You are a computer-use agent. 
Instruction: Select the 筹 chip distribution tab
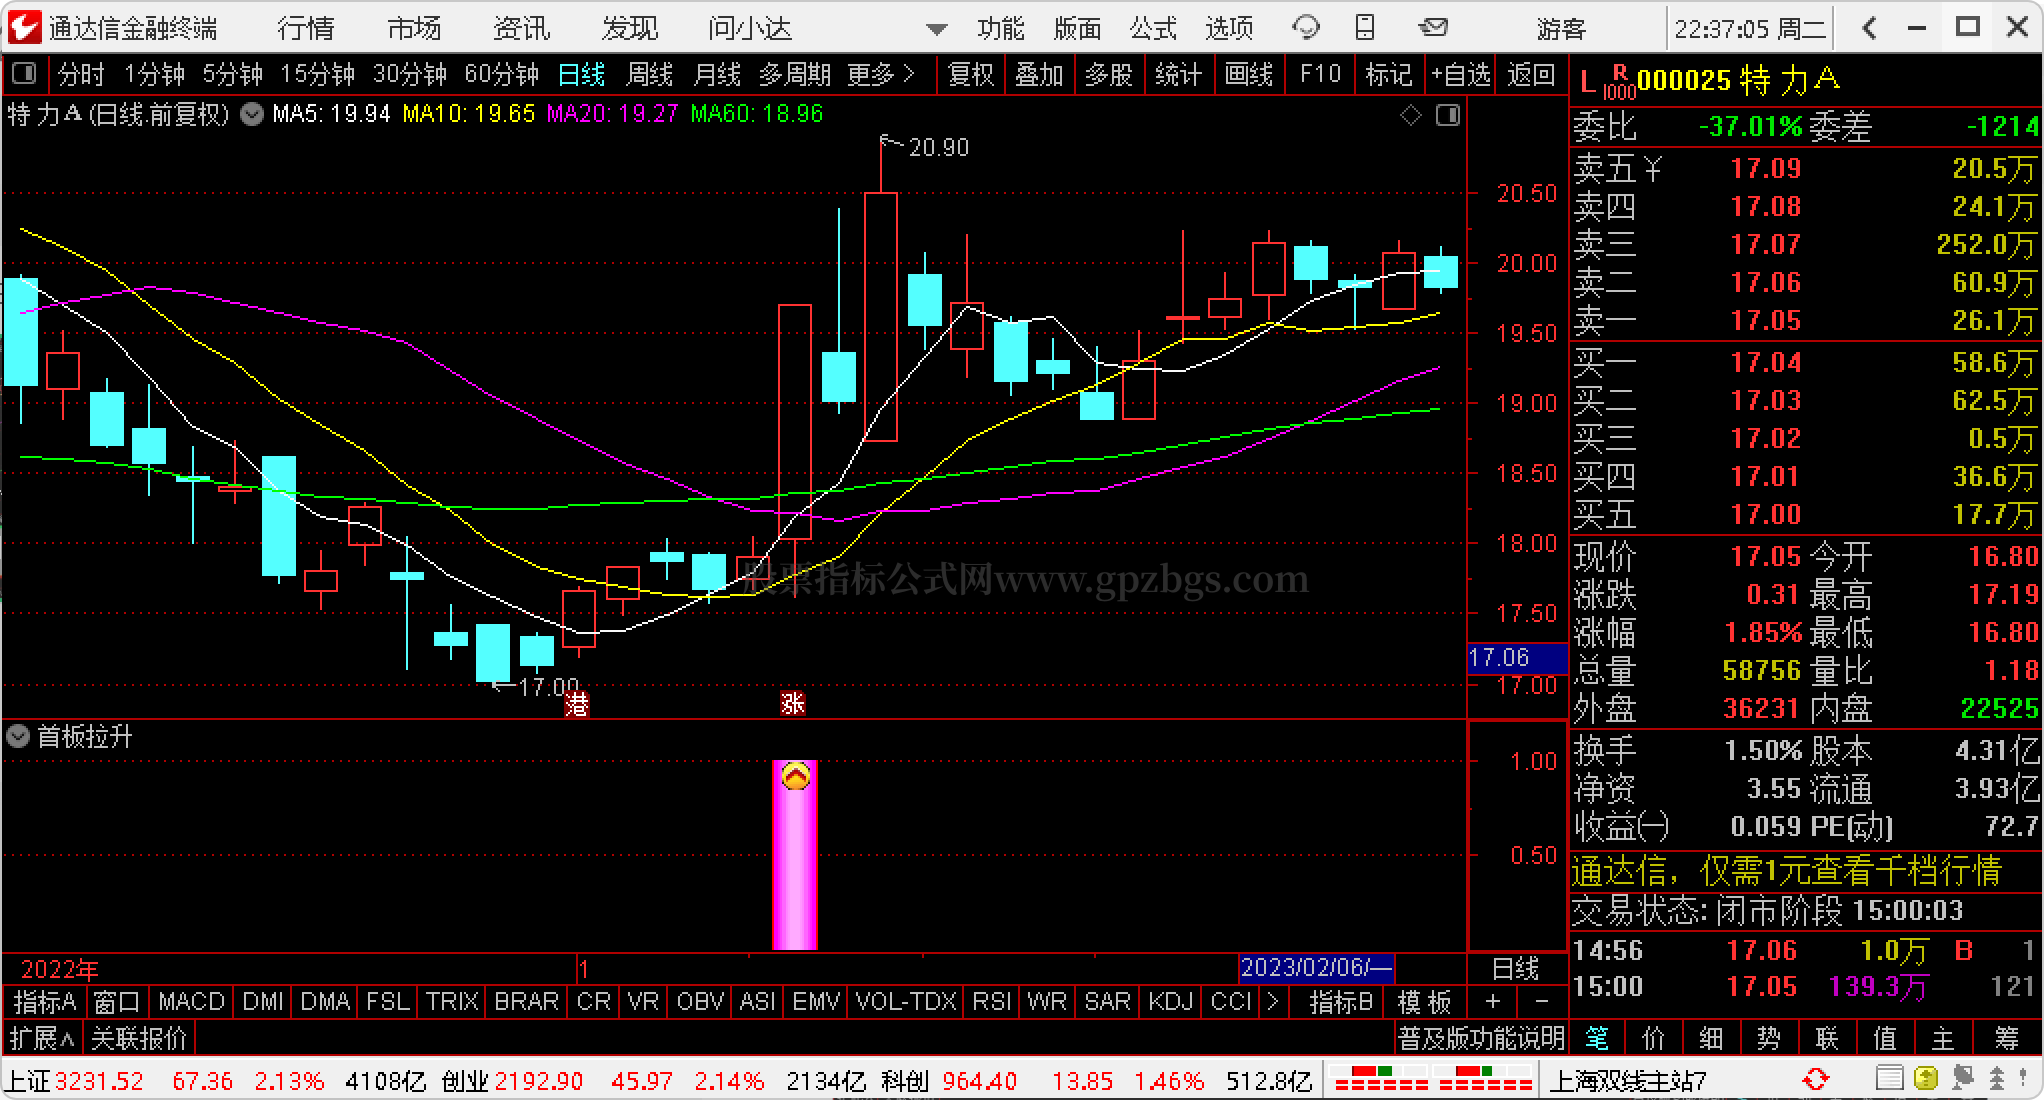pyautogui.click(x=2006, y=1038)
